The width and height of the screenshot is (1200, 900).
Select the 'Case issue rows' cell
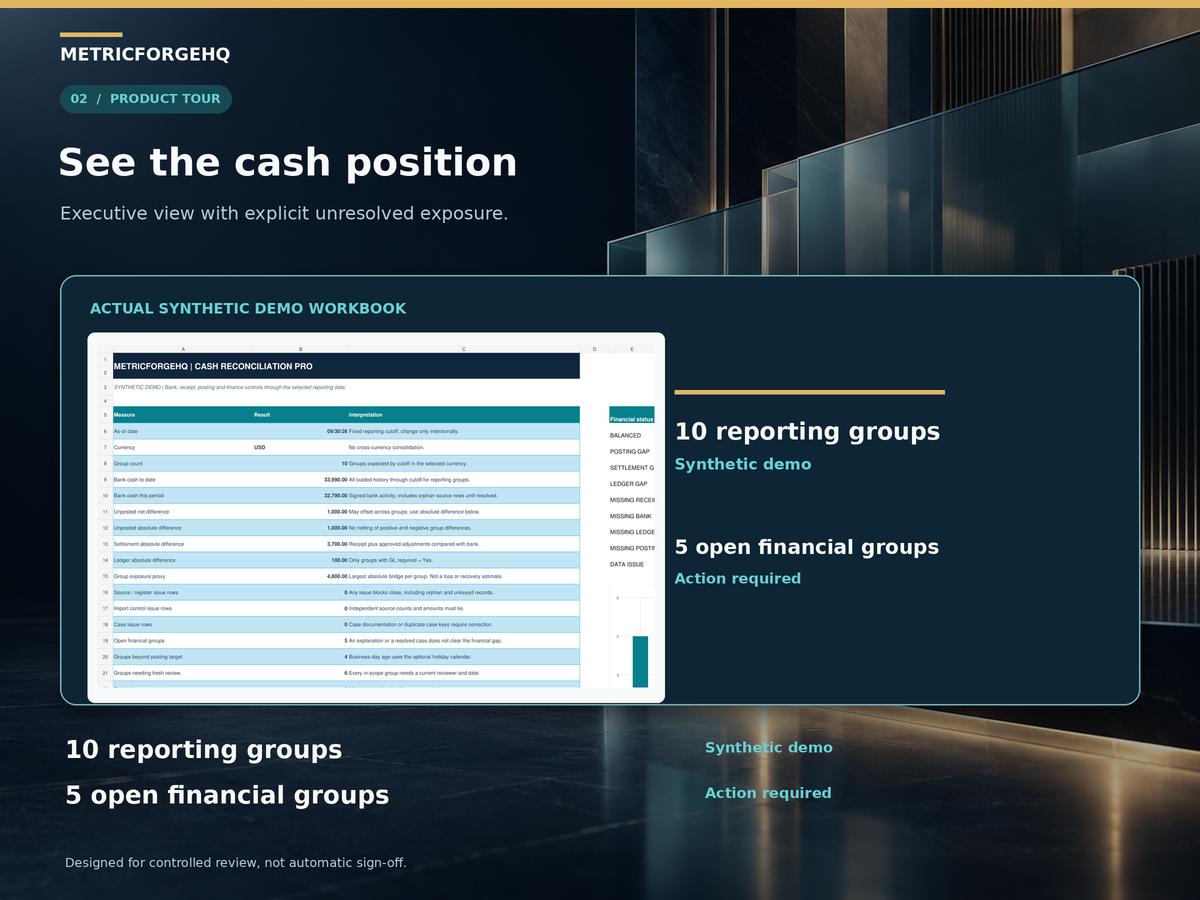click(x=182, y=624)
